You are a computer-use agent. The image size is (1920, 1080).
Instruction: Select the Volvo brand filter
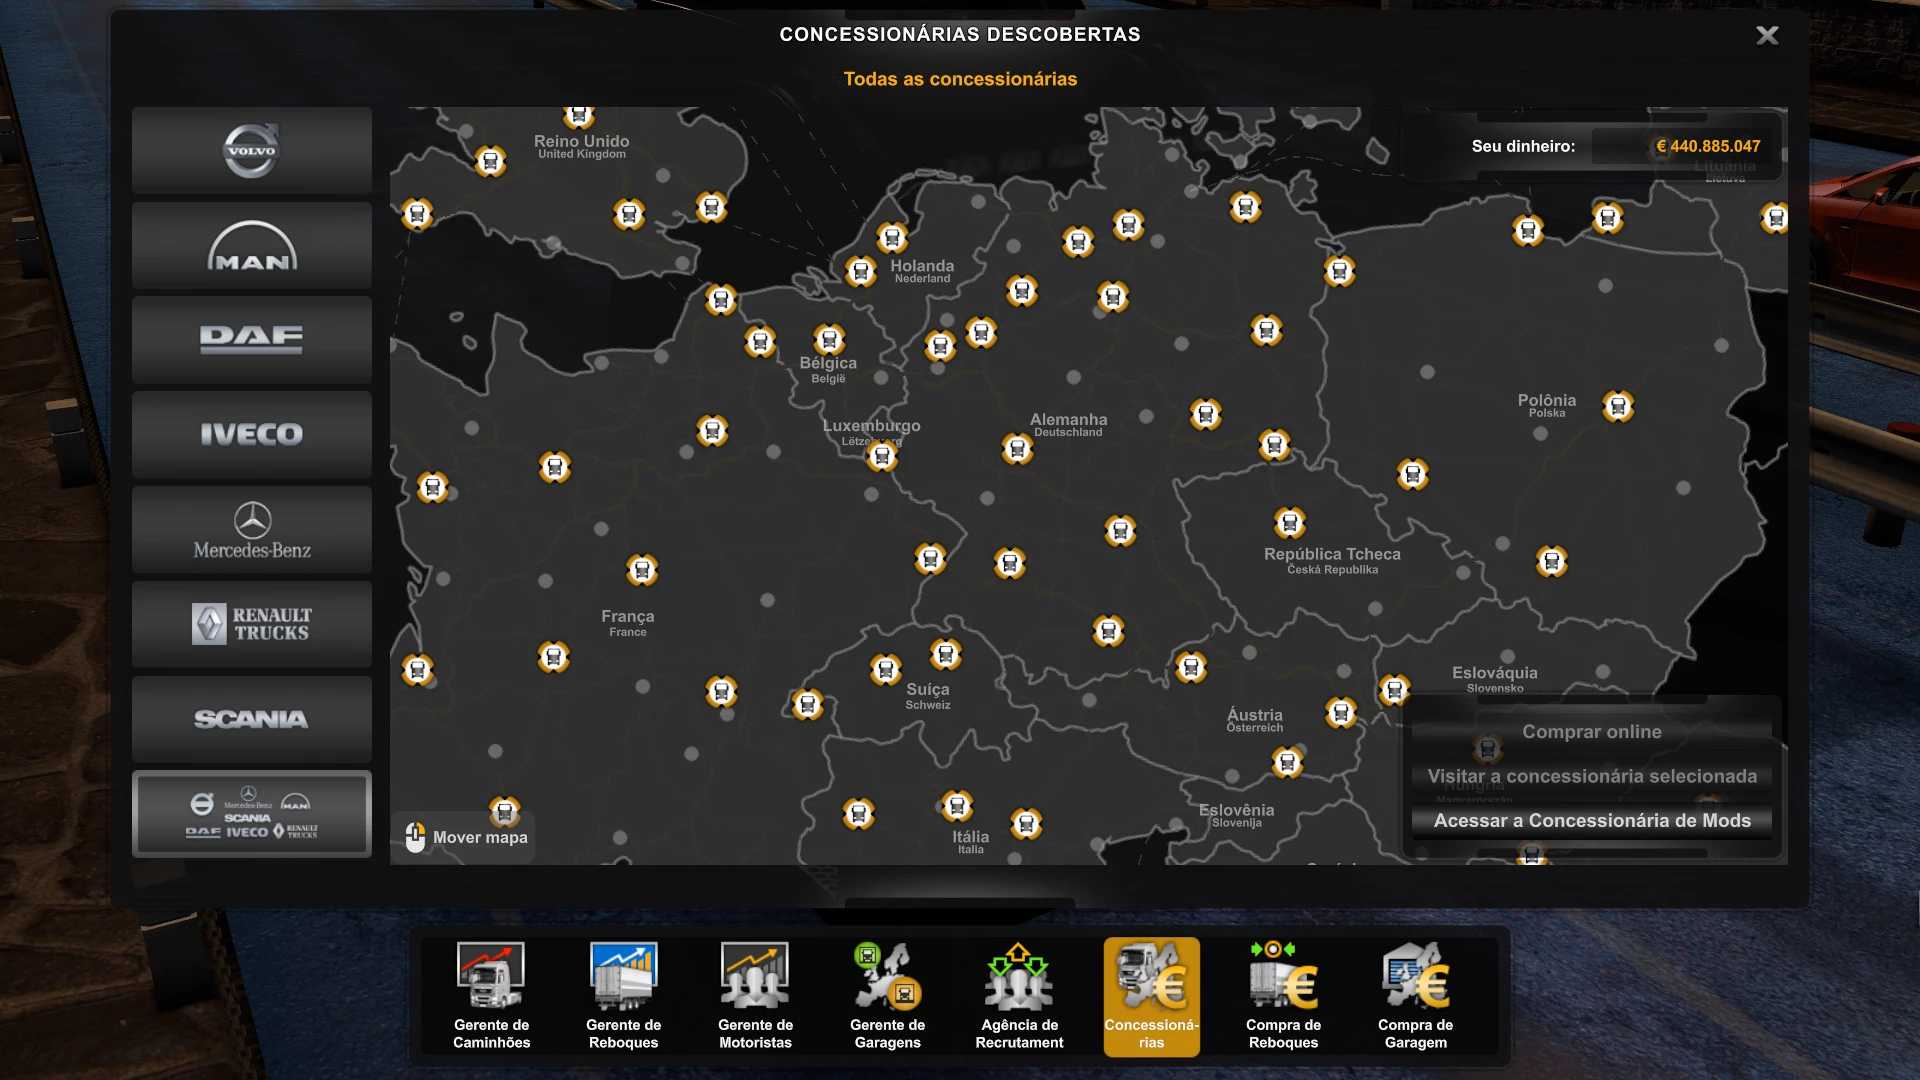tap(251, 151)
